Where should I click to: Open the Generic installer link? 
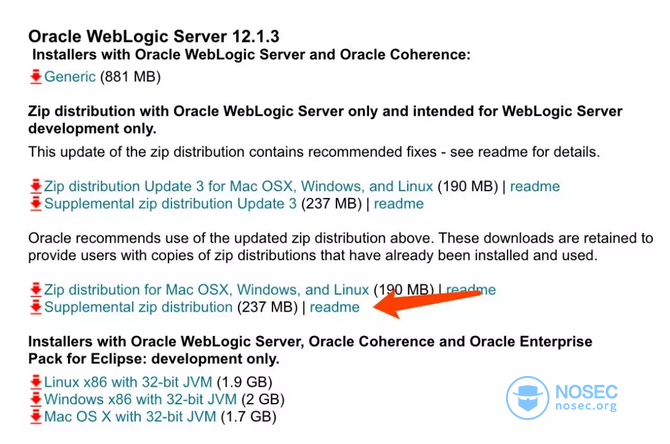(70, 77)
